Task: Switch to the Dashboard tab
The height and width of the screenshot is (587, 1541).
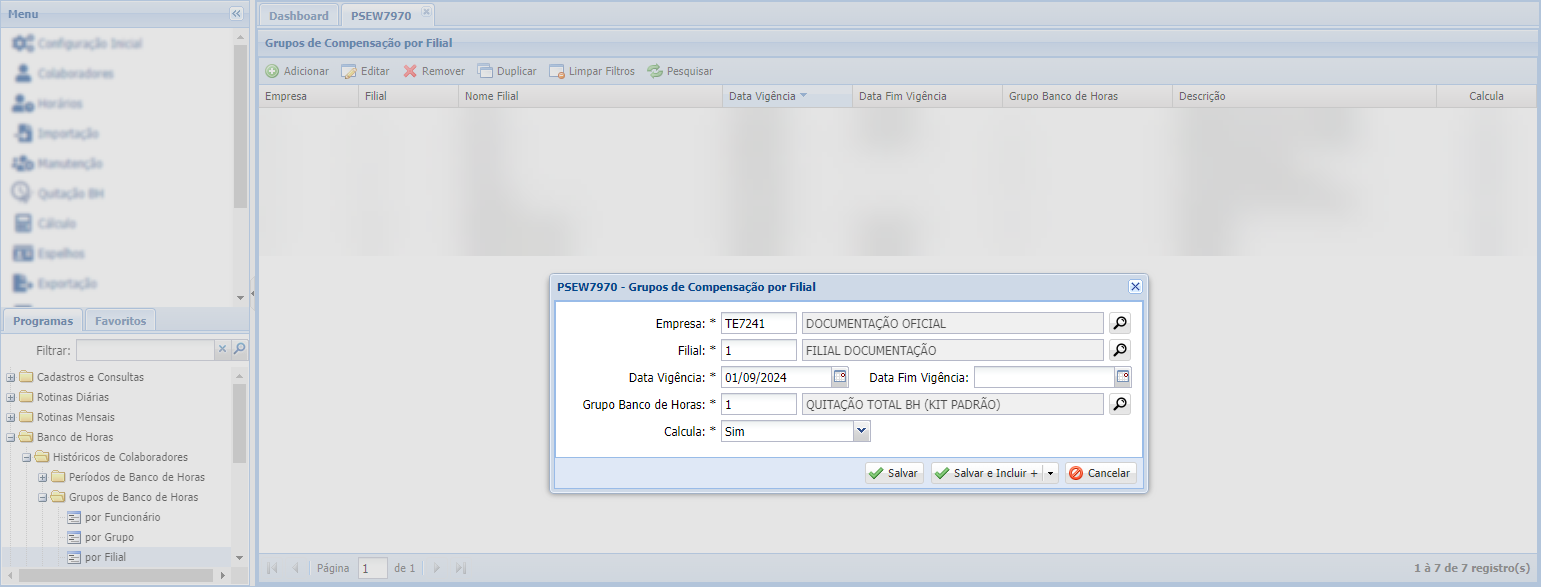Action: pos(298,15)
